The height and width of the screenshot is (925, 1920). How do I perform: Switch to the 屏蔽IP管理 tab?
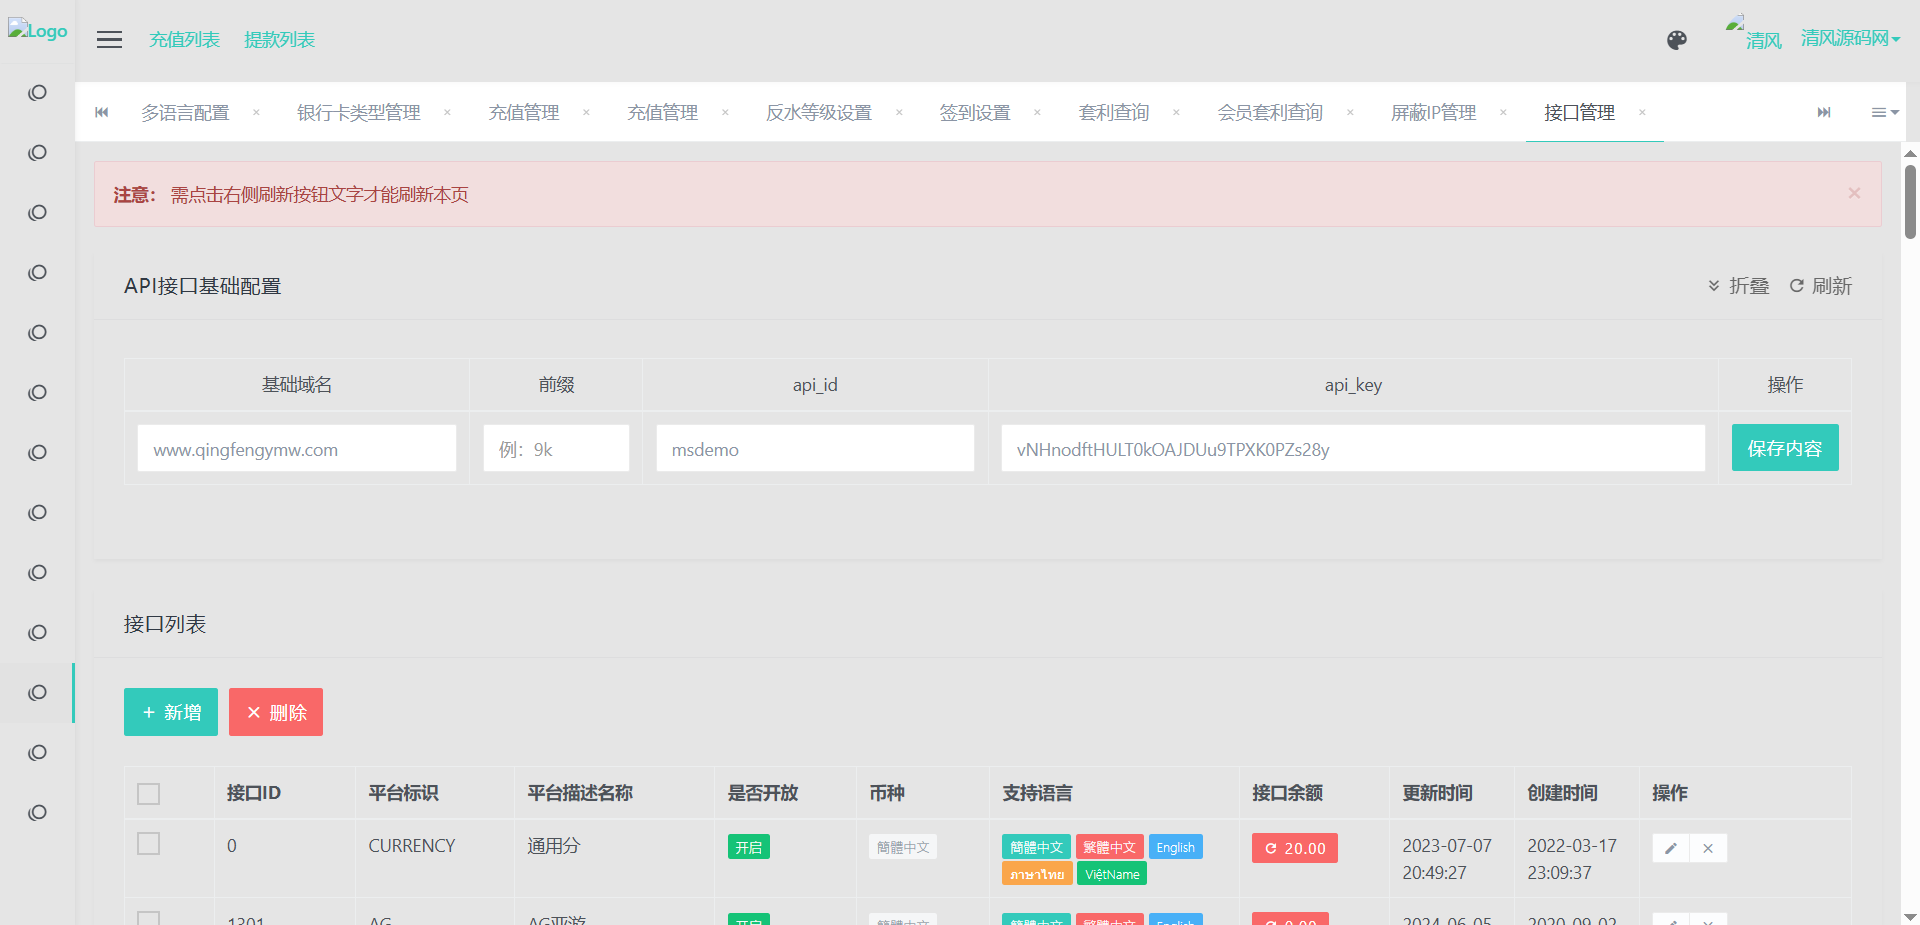[x=1434, y=113]
